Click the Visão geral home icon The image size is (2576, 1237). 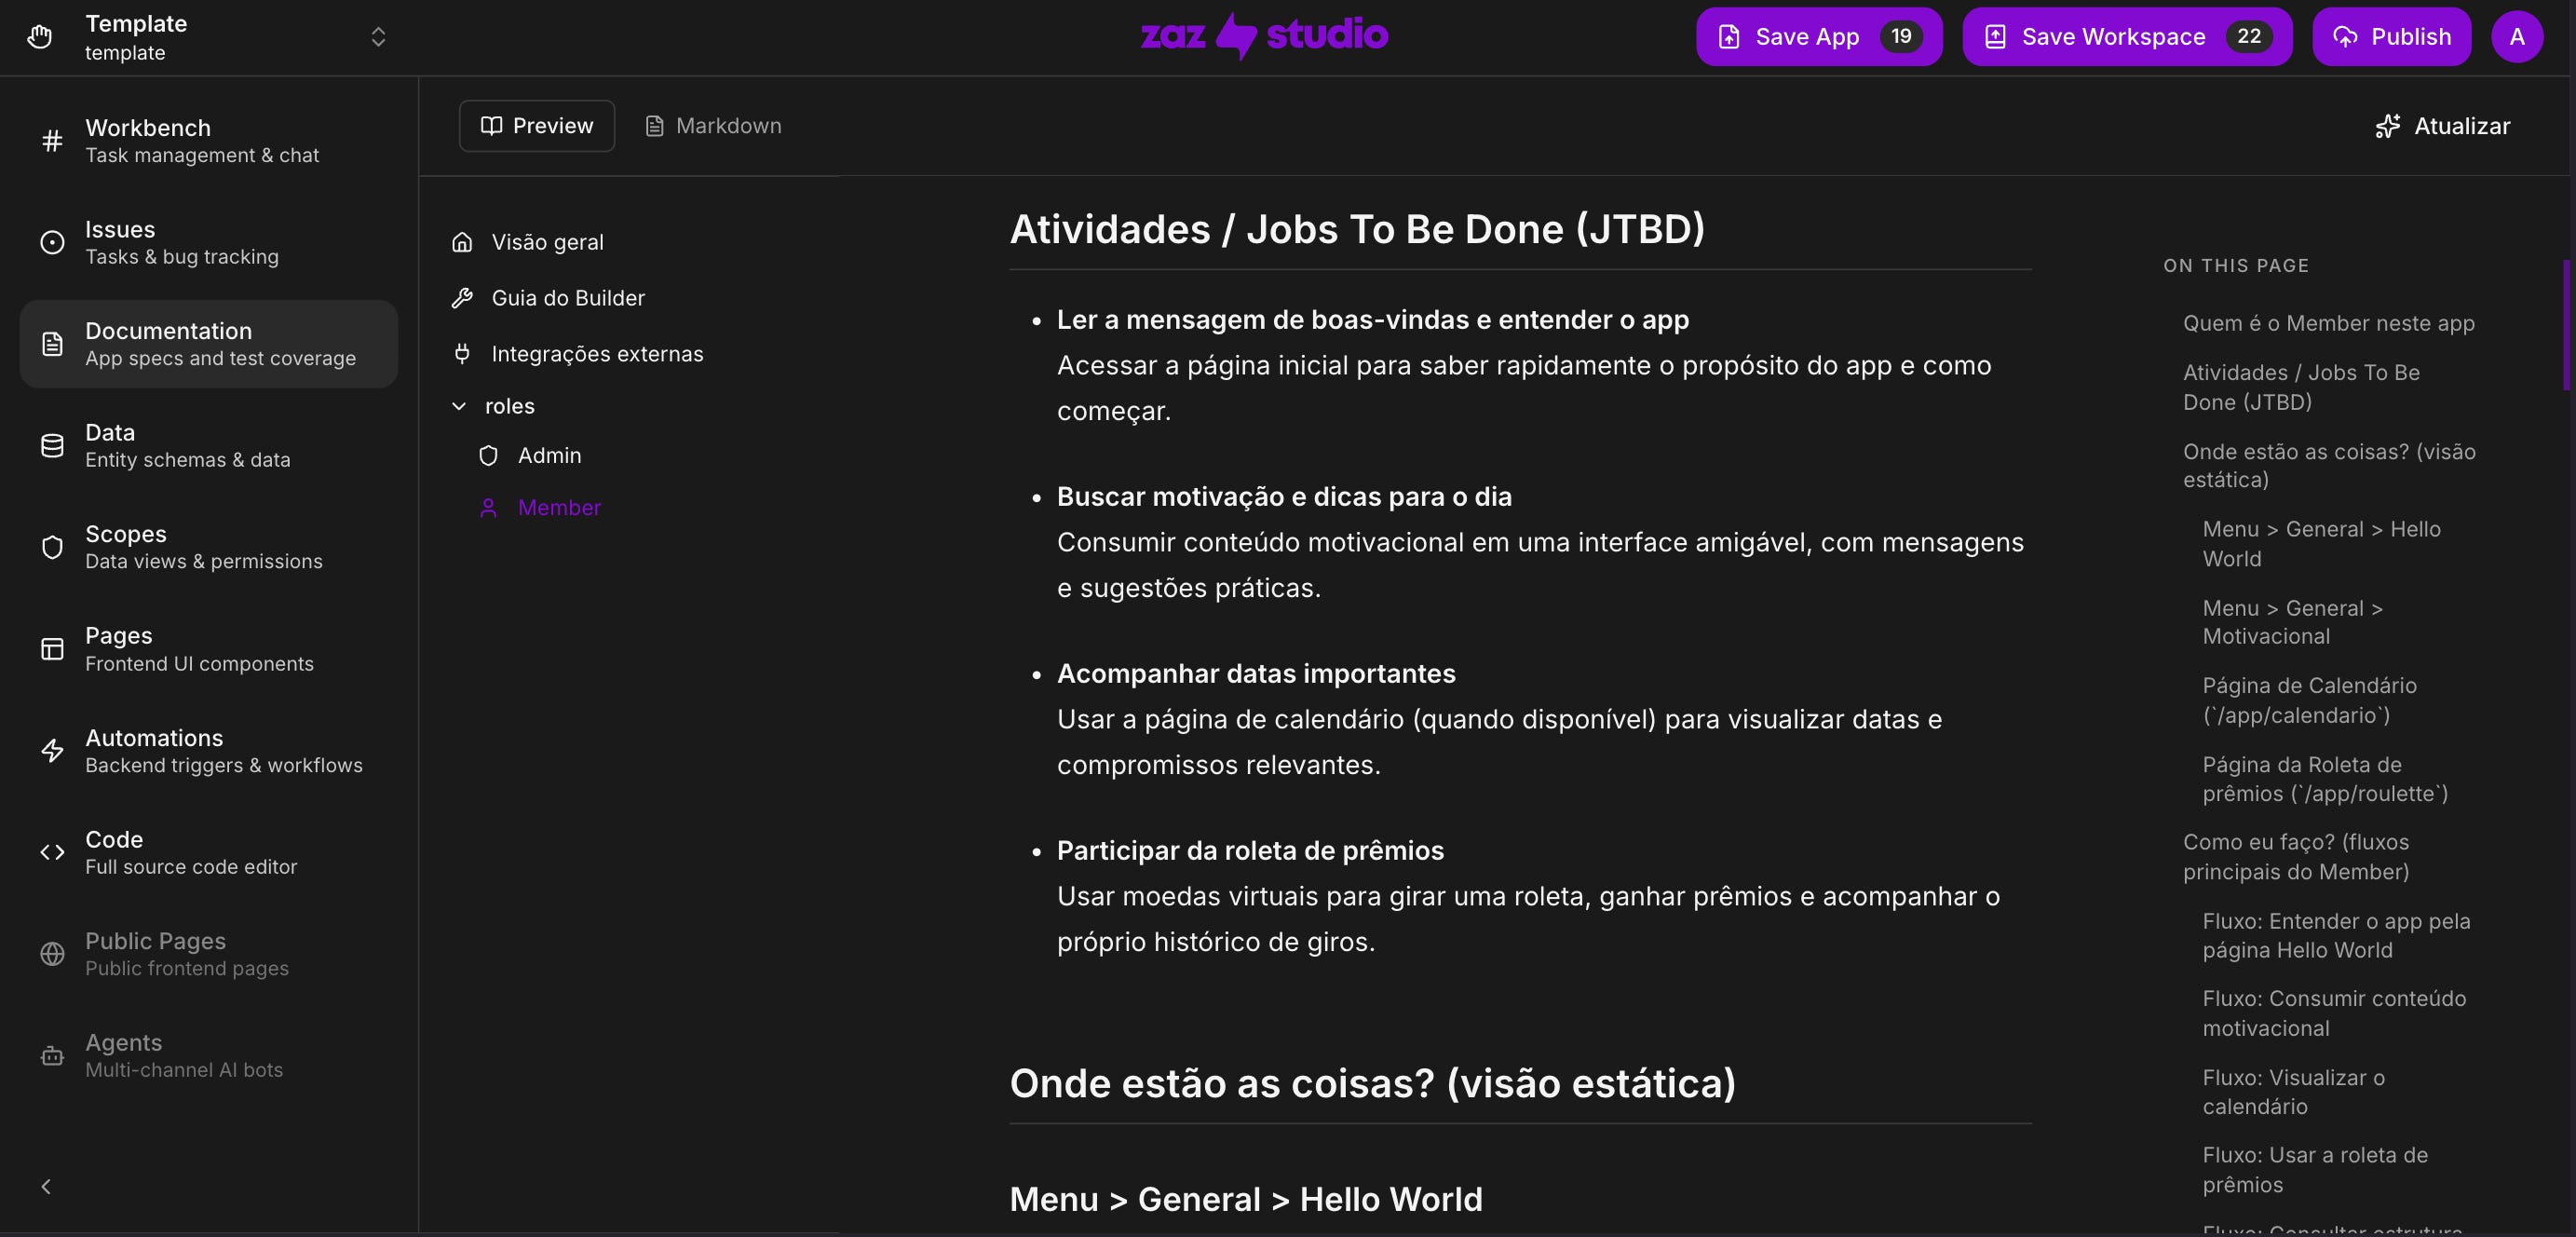[x=462, y=242]
